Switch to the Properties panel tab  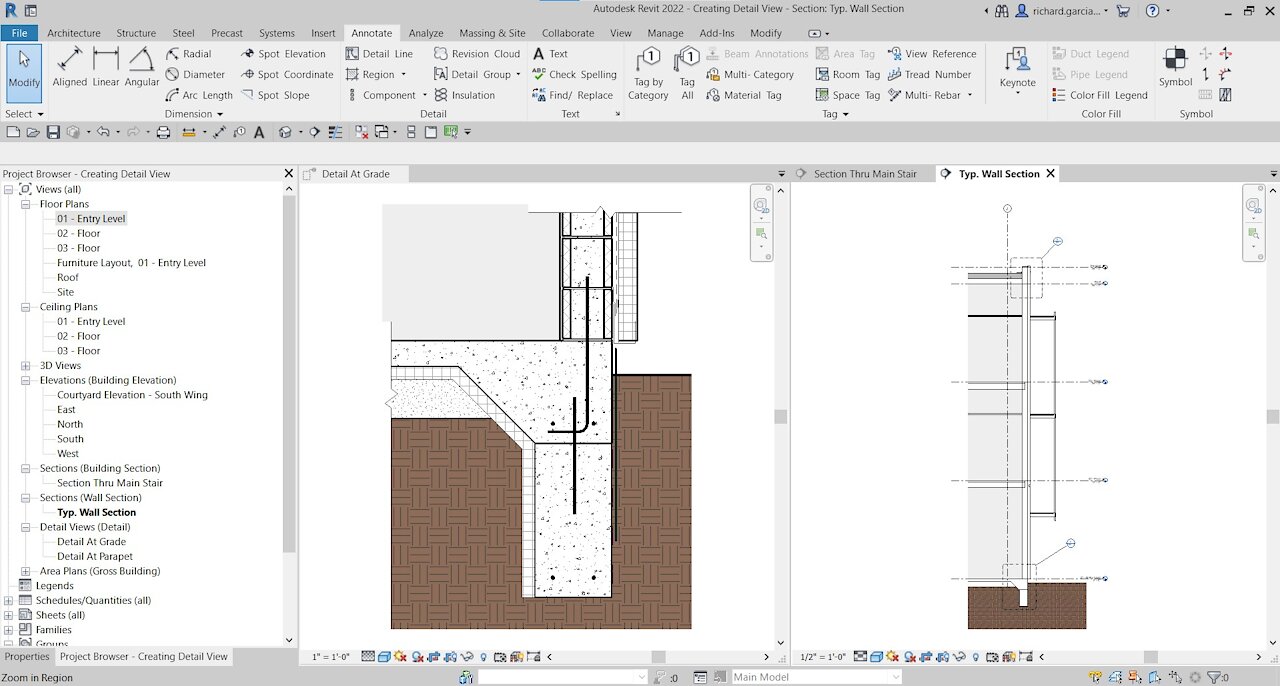(x=27, y=657)
